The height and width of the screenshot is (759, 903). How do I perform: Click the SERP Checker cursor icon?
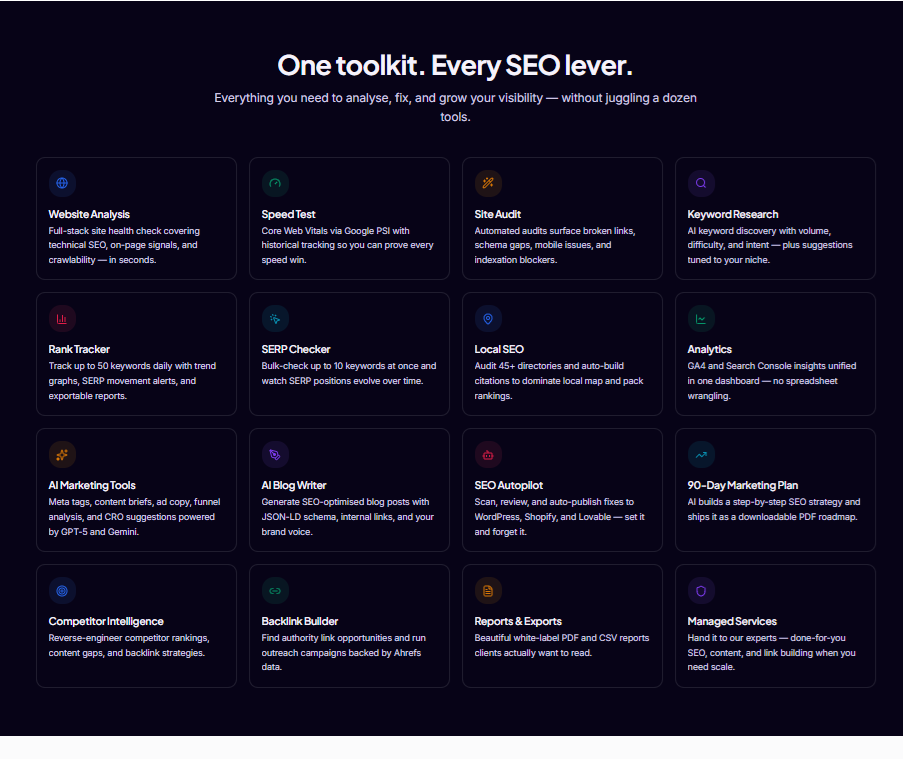point(275,318)
